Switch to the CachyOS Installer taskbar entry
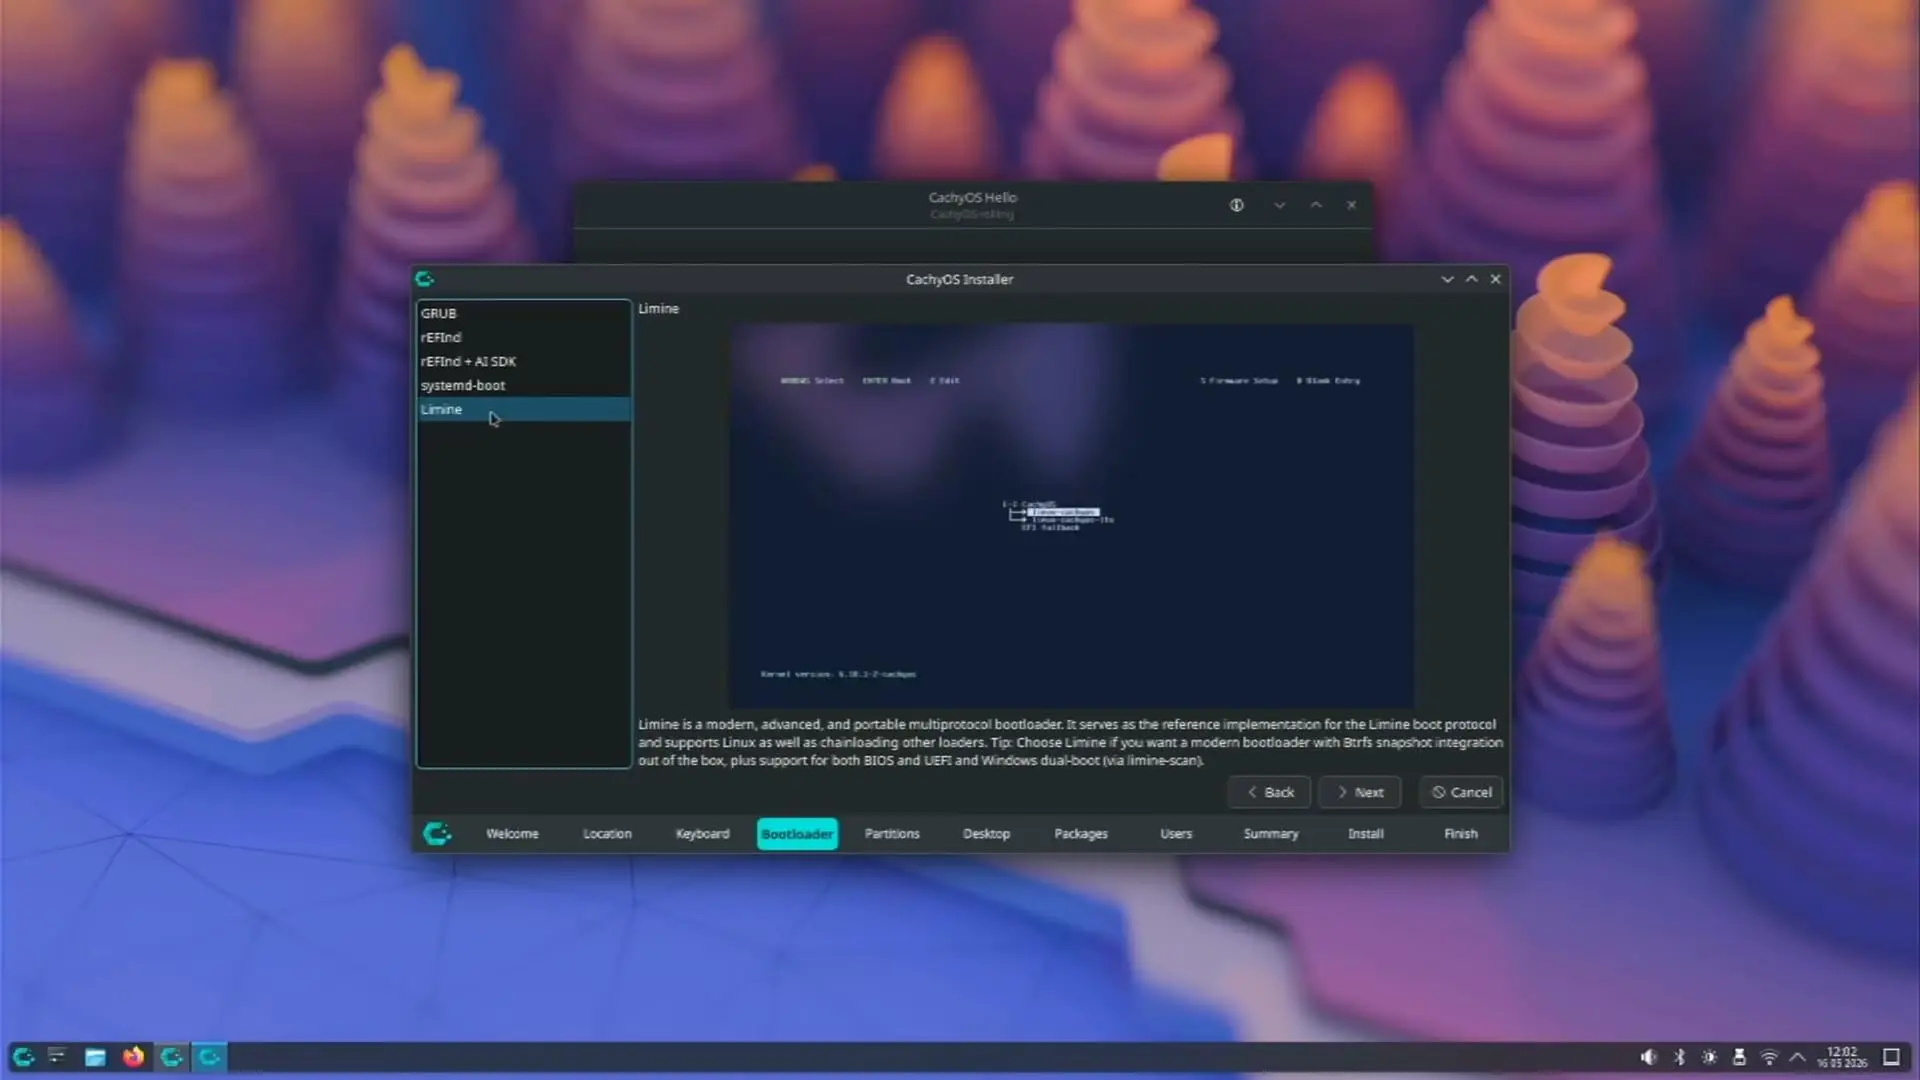 [209, 1057]
